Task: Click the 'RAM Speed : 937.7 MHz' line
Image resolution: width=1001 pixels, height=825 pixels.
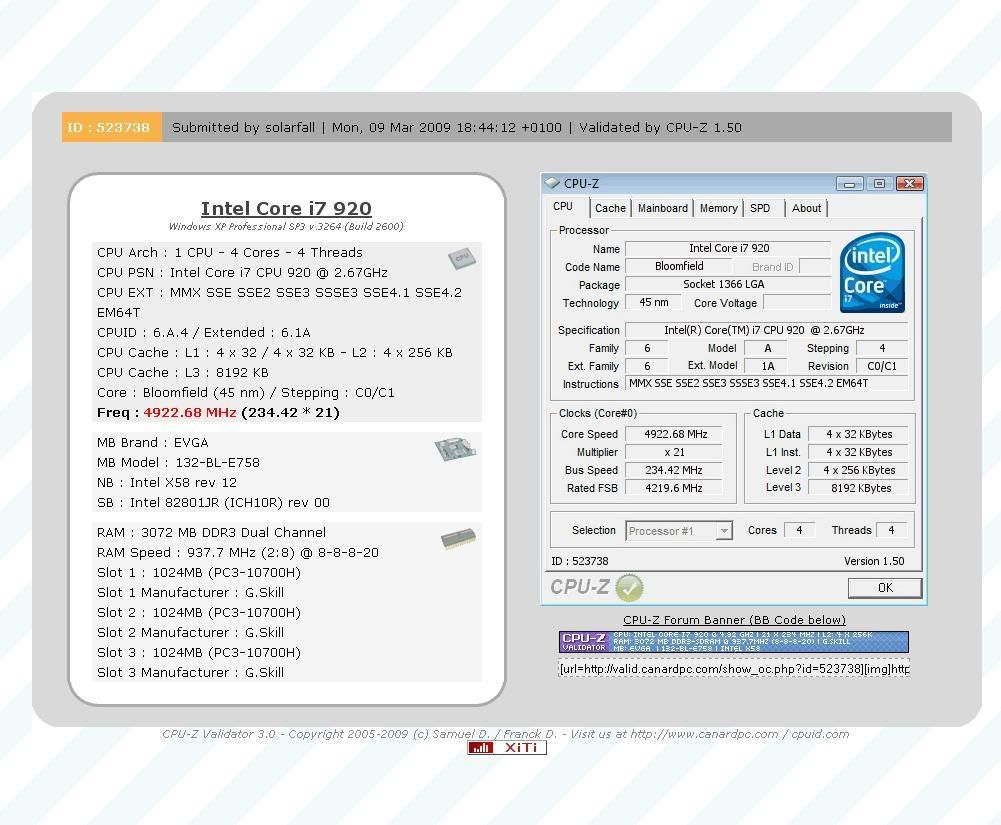Action: (237, 552)
